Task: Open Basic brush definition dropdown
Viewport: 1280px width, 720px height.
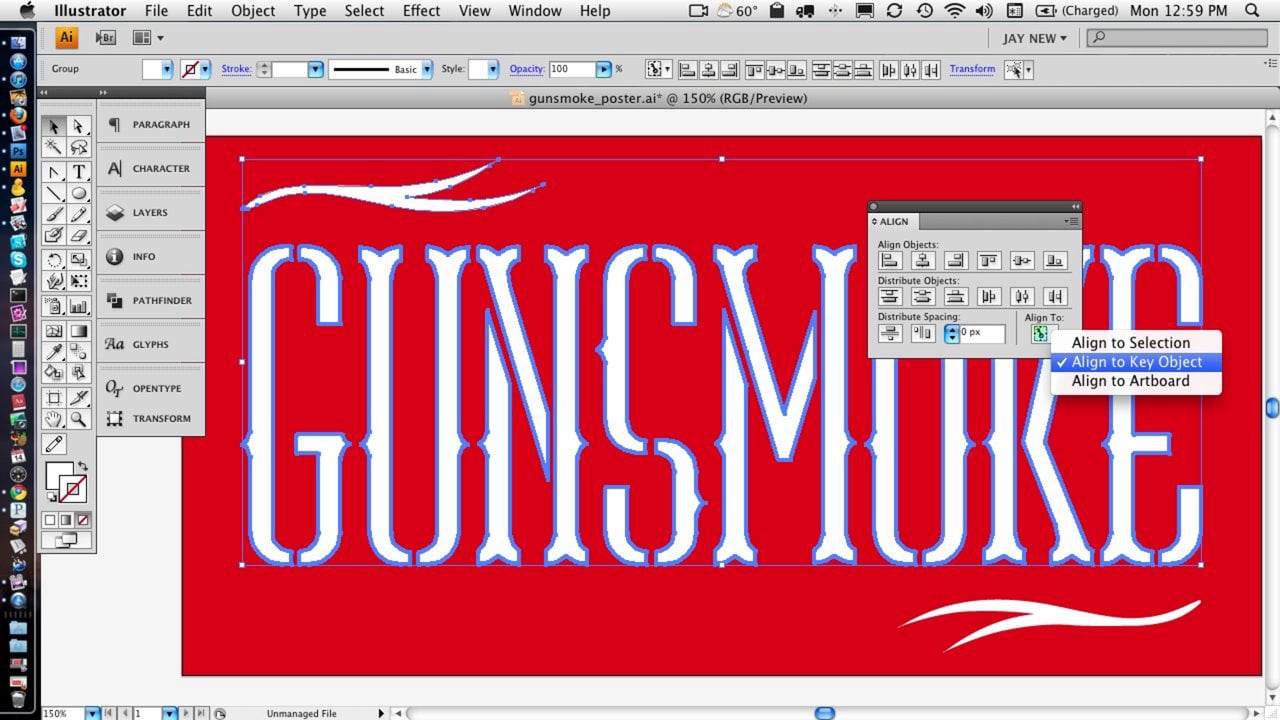Action: [427, 69]
